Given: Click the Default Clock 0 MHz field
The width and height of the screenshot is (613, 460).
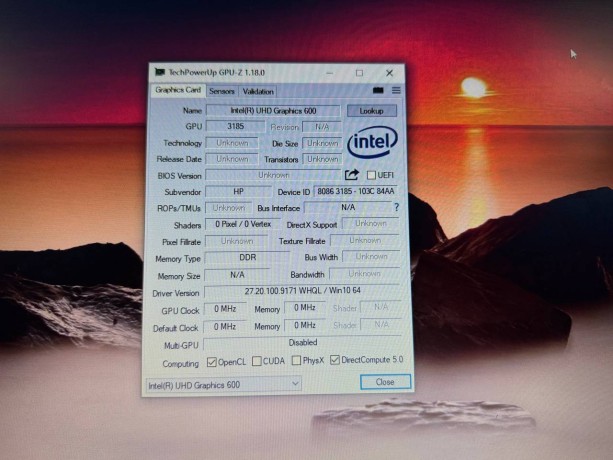Looking at the screenshot, I should point(225,326).
